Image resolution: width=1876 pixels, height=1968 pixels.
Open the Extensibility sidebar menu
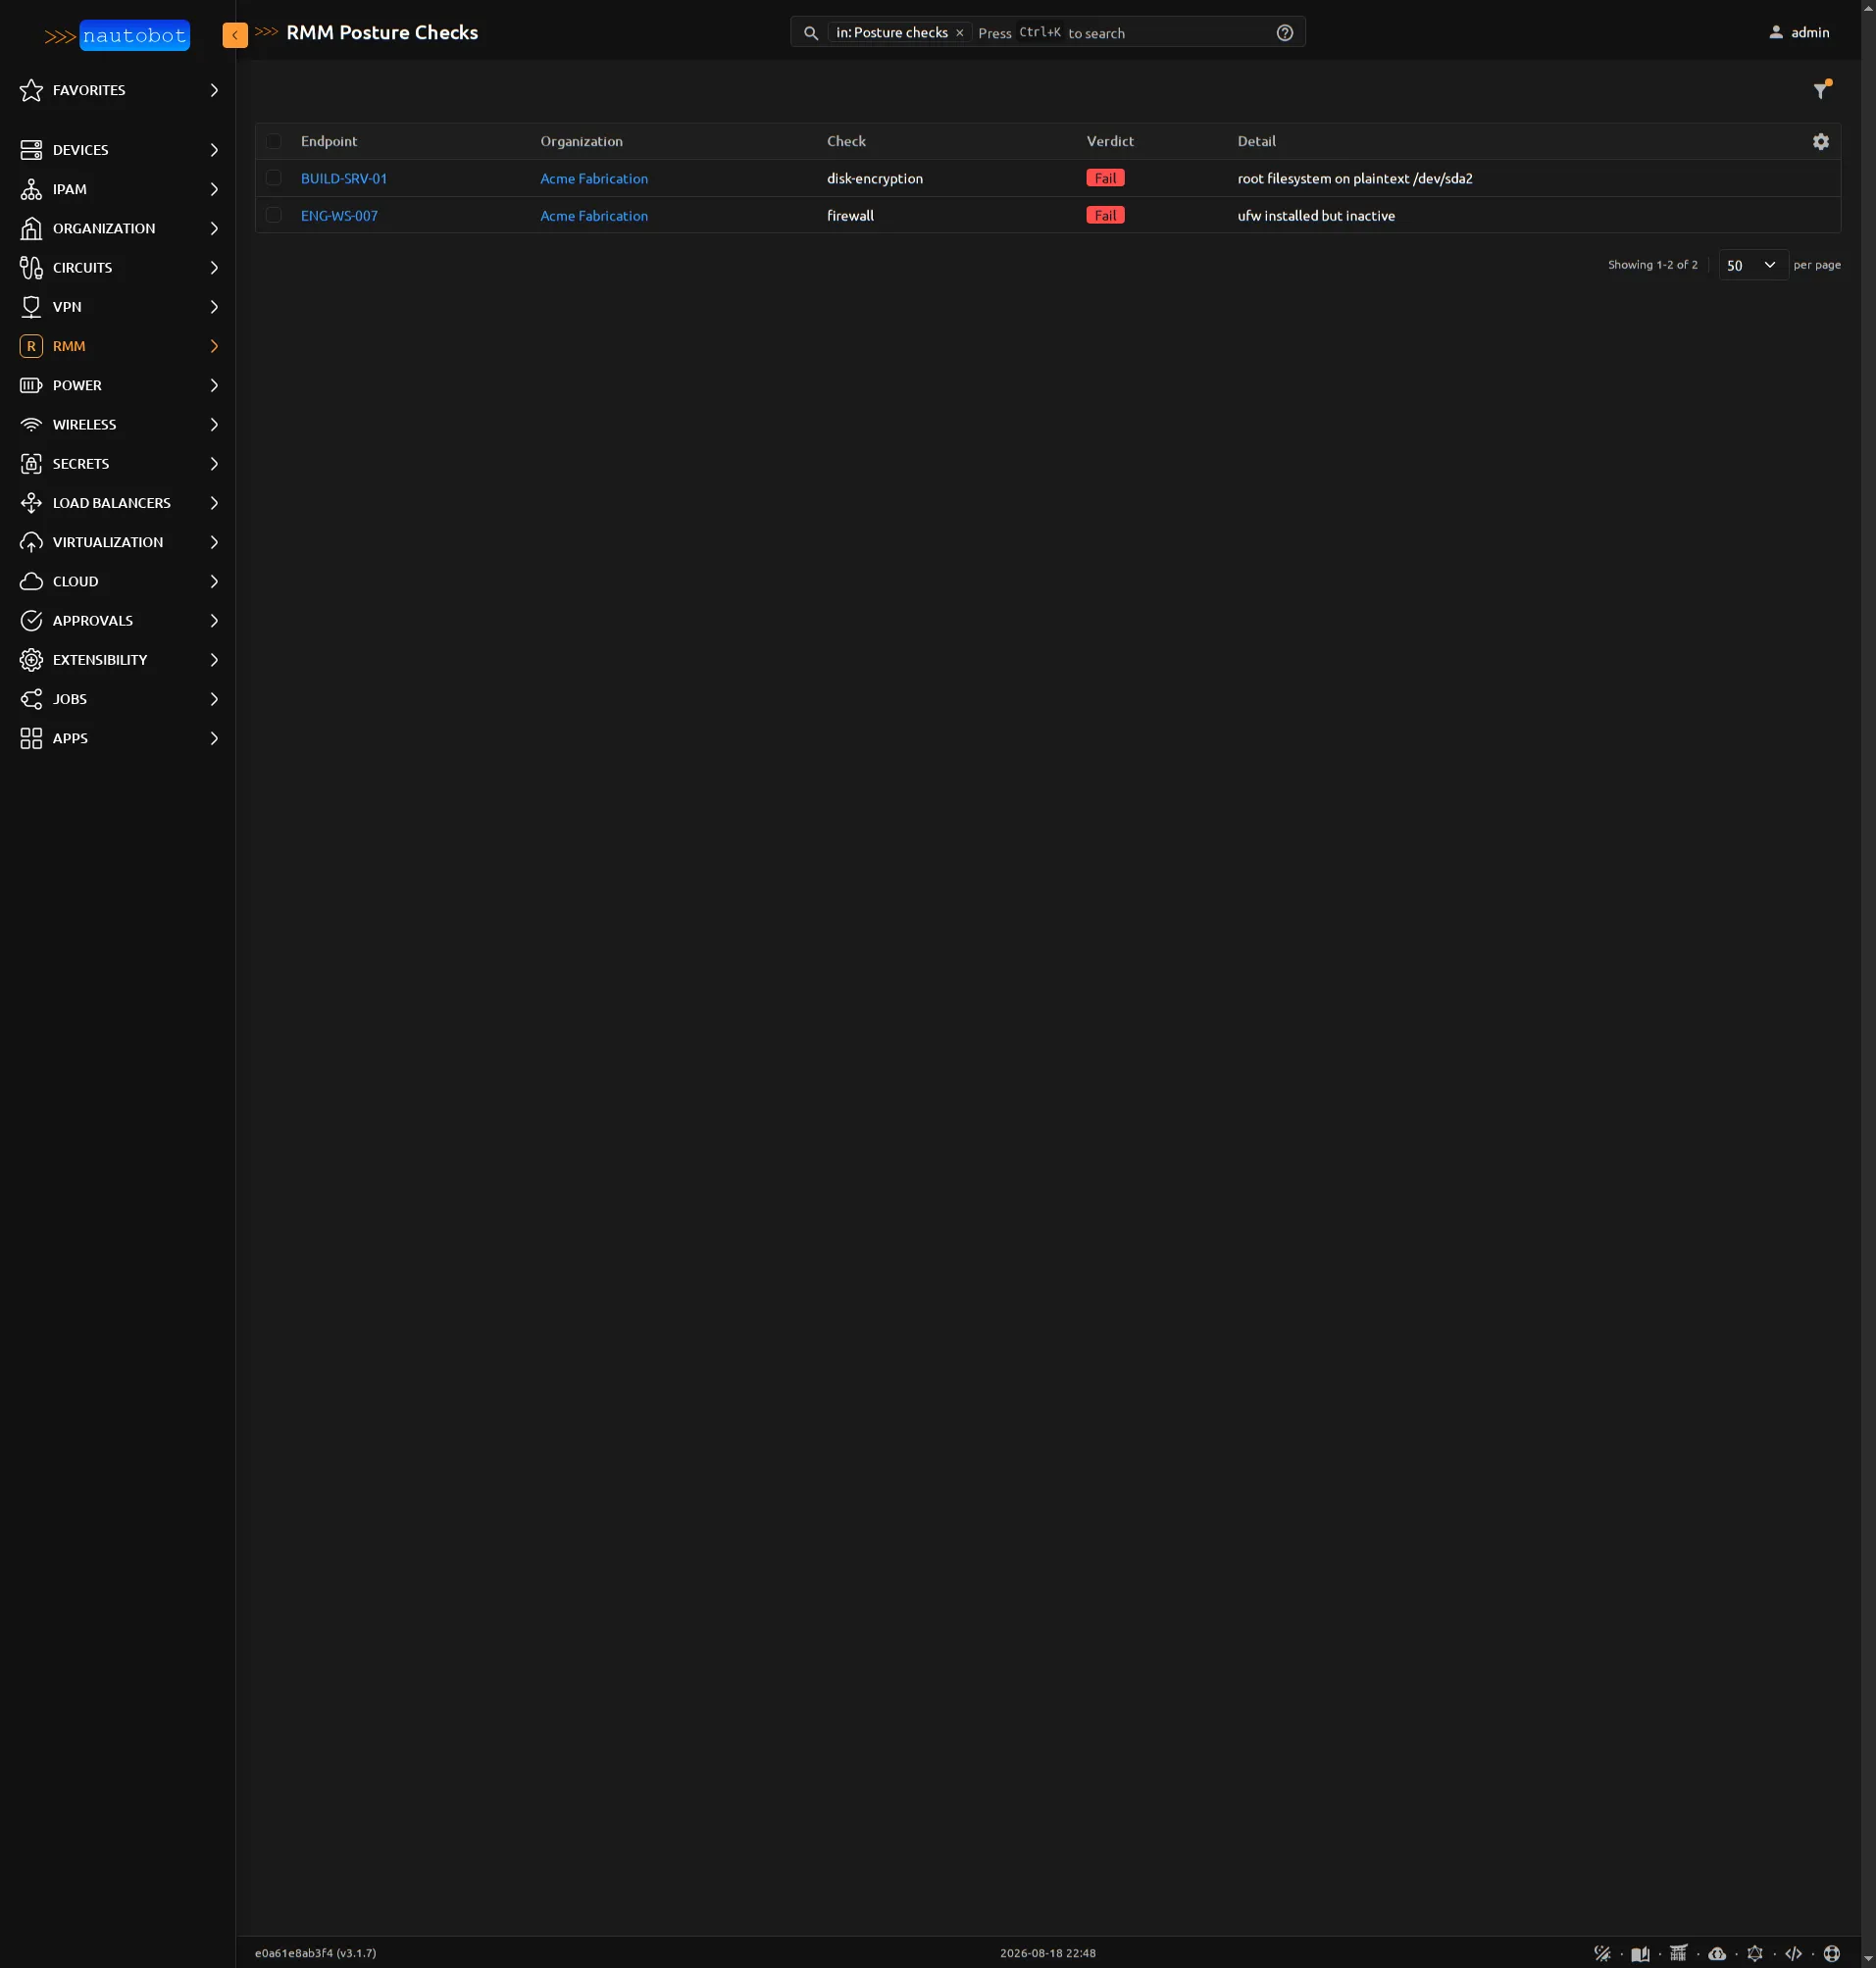click(x=118, y=660)
